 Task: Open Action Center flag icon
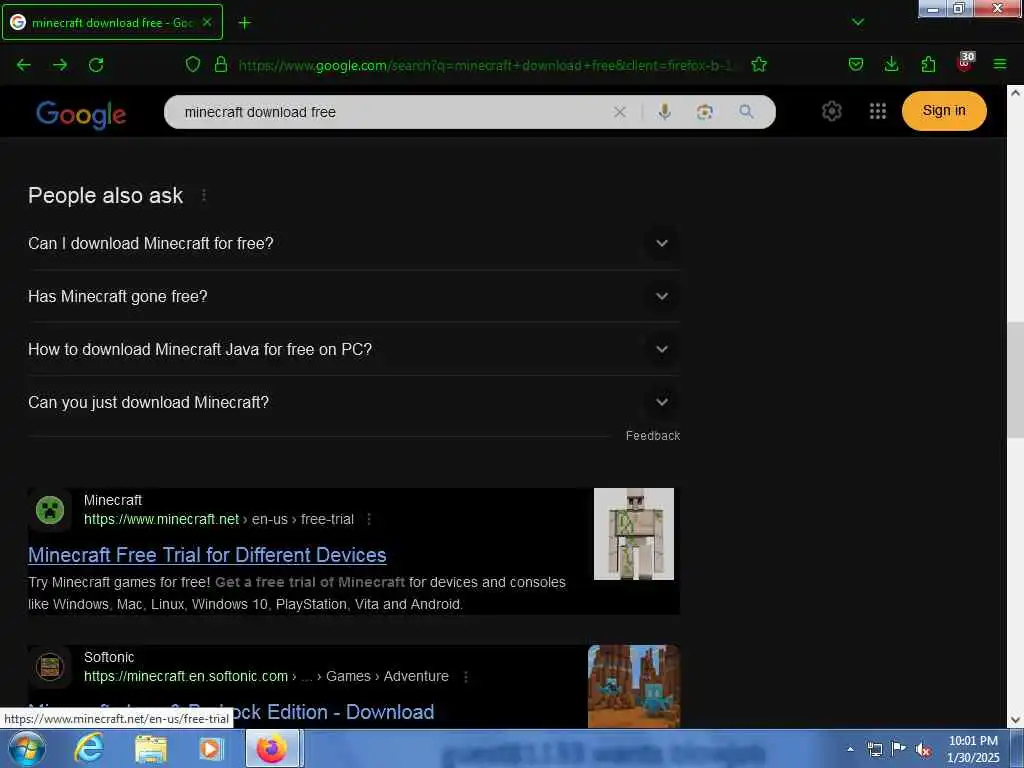(899, 749)
